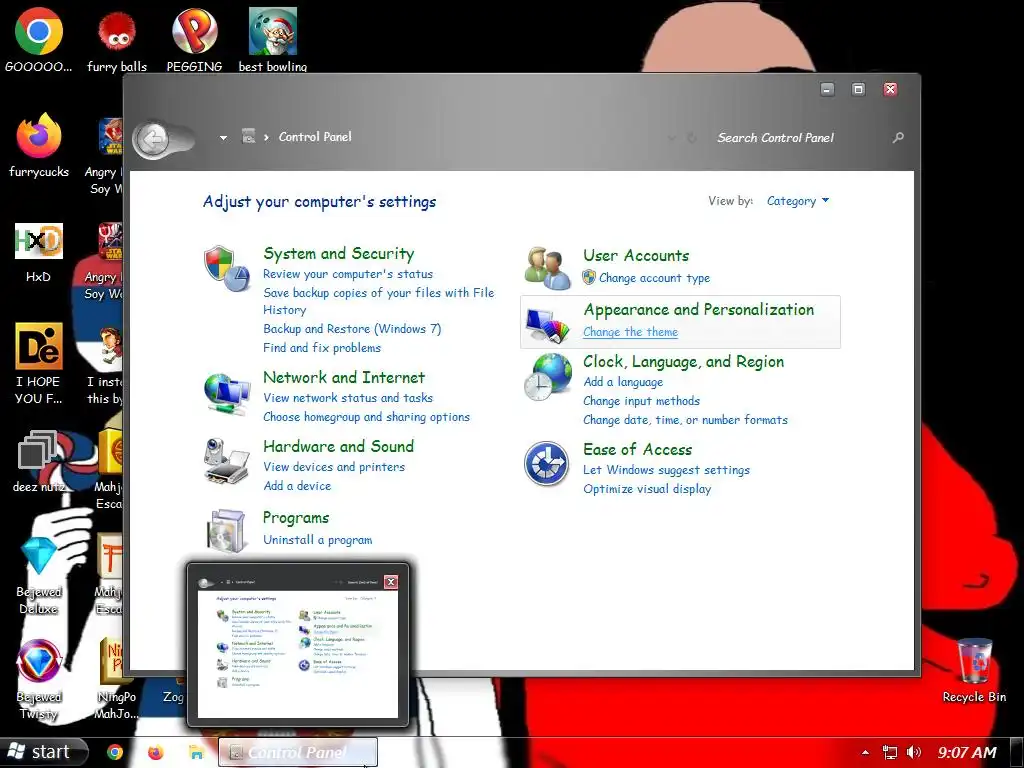Click Change date, time, or number formats
1024x768 pixels.
click(x=685, y=420)
